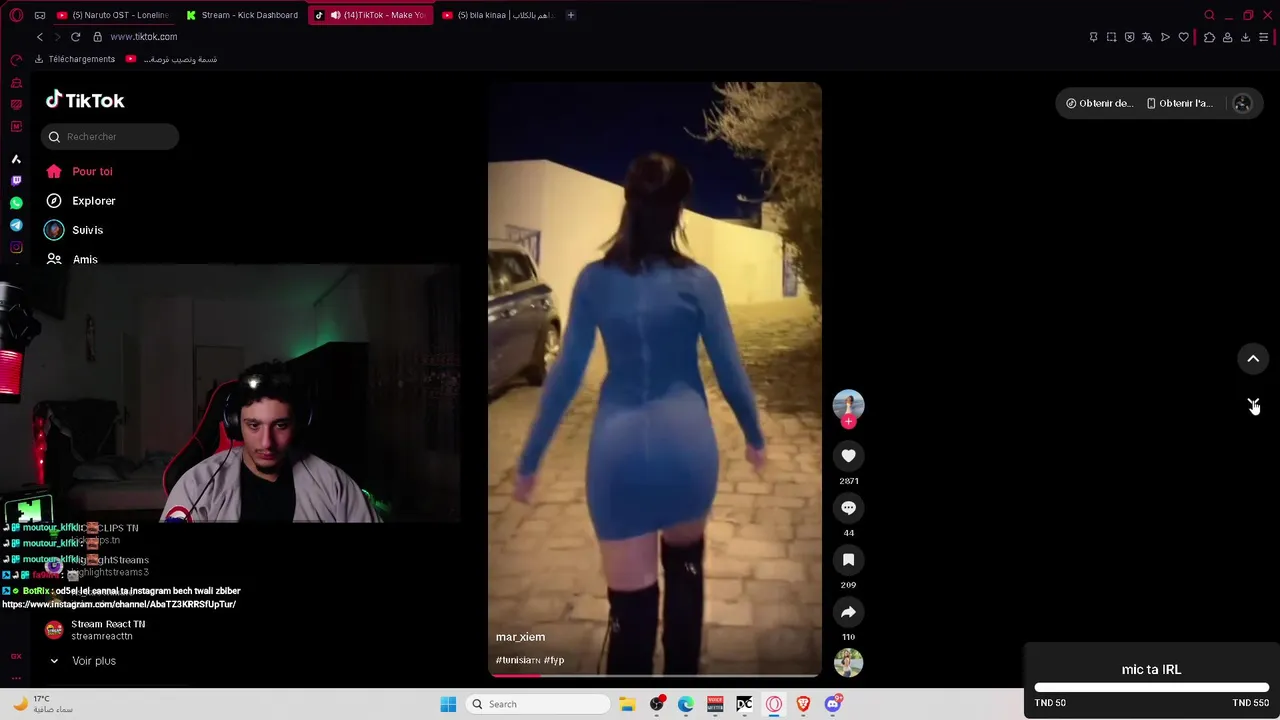Screen dimensions: 1280x720
Task: Open the Opera GX main menu logo
Action: tap(16, 15)
